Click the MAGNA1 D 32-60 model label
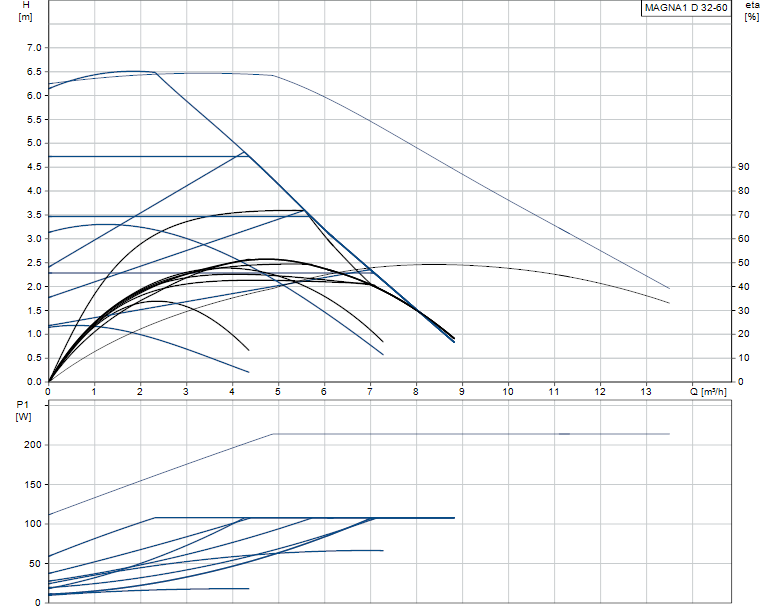This screenshot has height=611, width=774. pyautogui.click(x=686, y=9)
